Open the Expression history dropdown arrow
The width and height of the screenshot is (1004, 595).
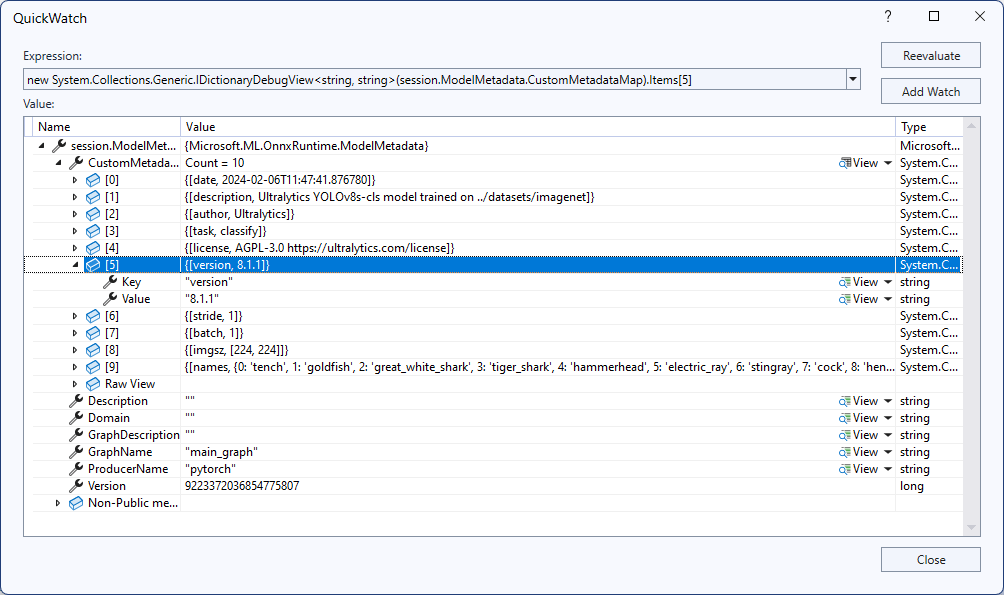pyautogui.click(x=852, y=79)
